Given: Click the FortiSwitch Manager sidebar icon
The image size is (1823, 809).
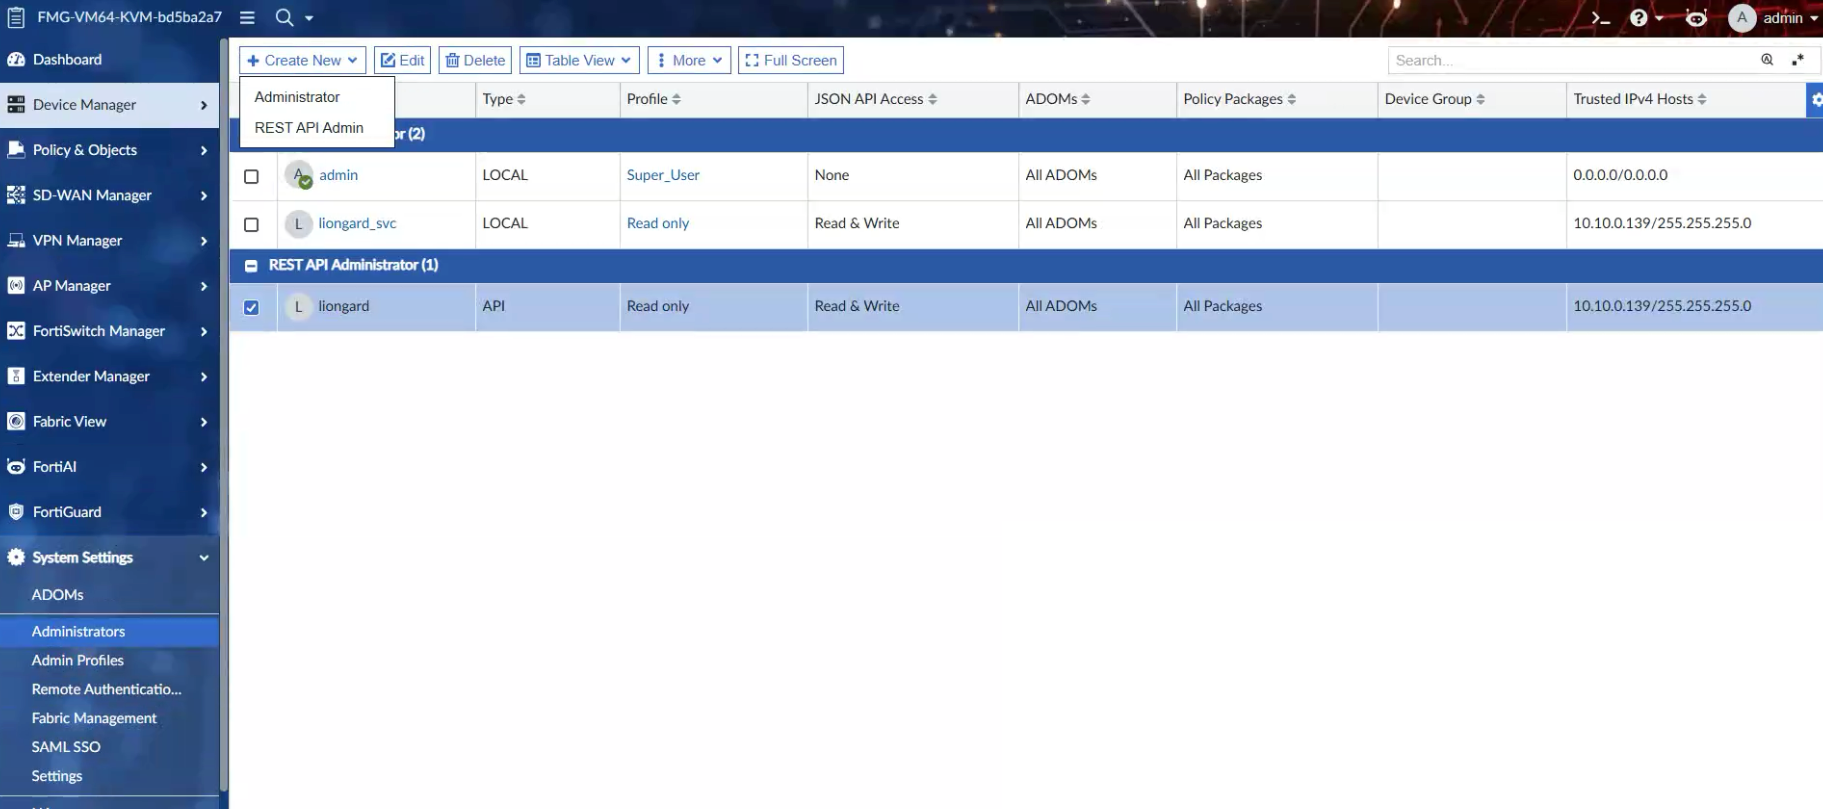Looking at the screenshot, I should [x=16, y=331].
